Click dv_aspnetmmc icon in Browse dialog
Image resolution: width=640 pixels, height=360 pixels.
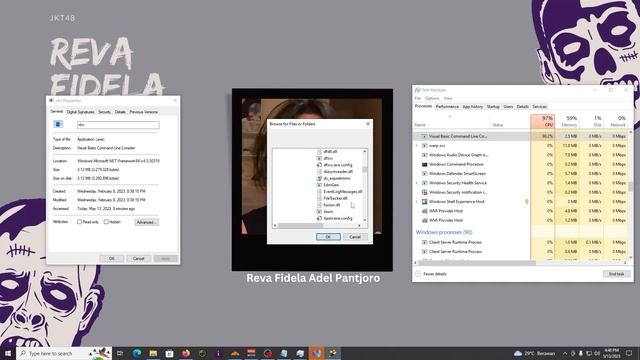click(x=319, y=178)
